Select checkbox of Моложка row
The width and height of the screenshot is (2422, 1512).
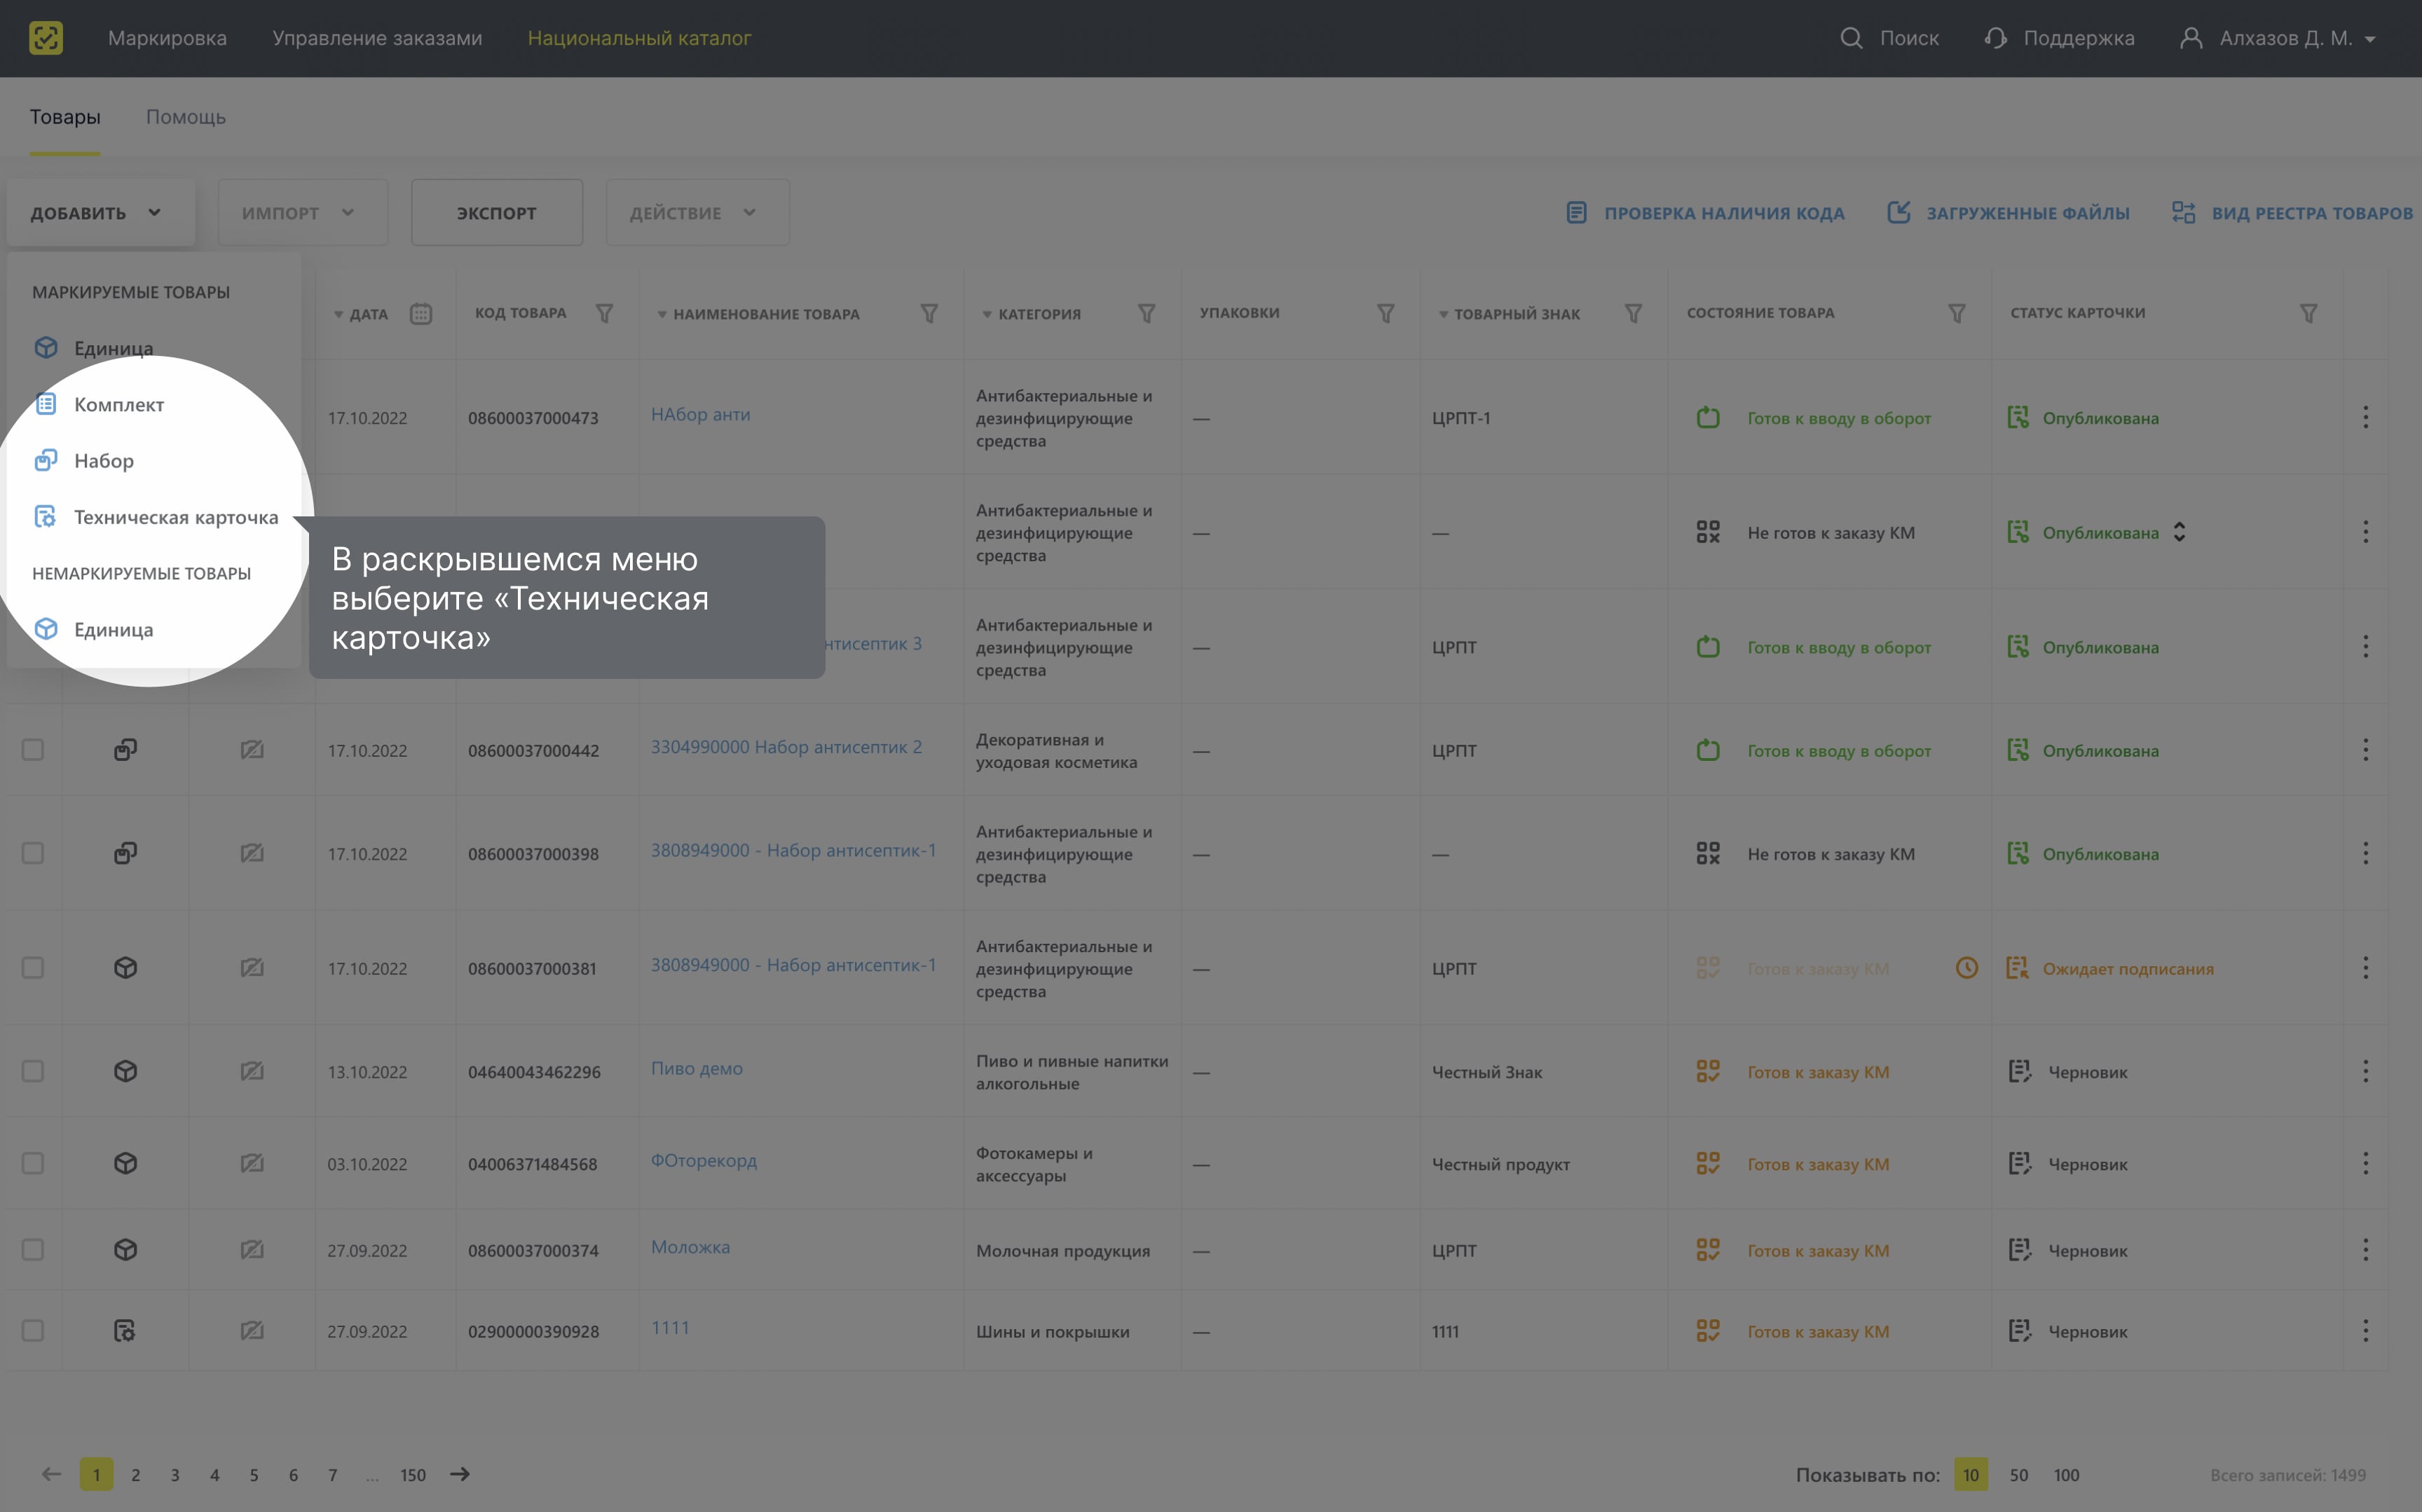tap(33, 1249)
